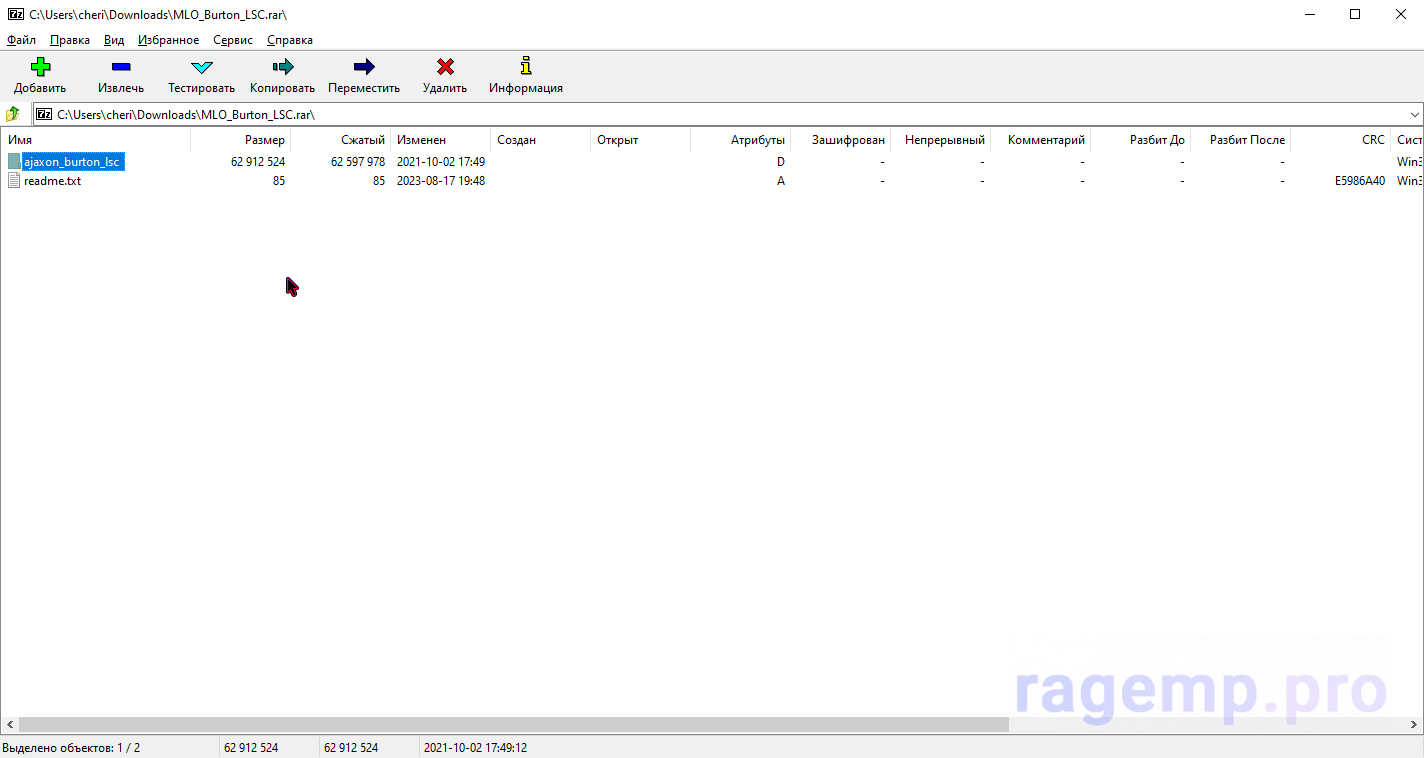Click the Copy arrow toolbar icon
Image resolution: width=1424 pixels, height=758 pixels.
coord(282,67)
